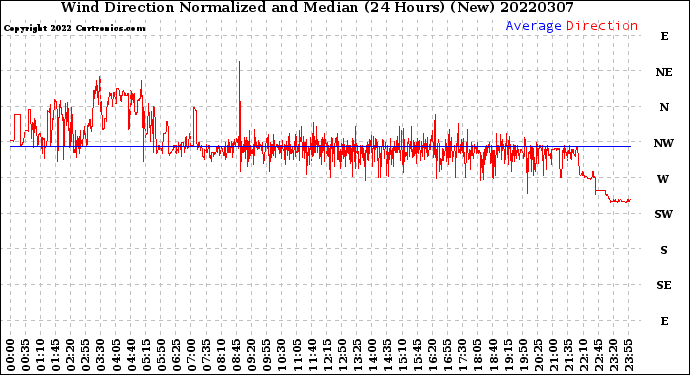Click the 00:00 time label
The image size is (690, 375).
coord(11,355)
